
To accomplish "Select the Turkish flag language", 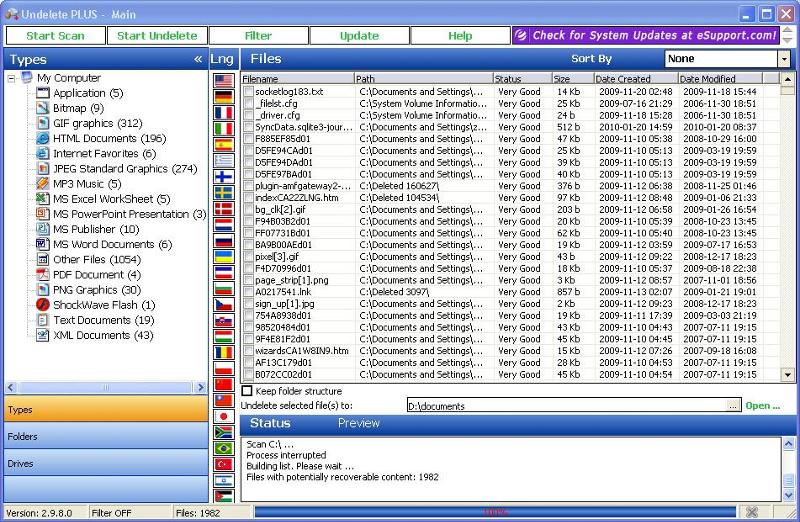I will [x=223, y=464].
